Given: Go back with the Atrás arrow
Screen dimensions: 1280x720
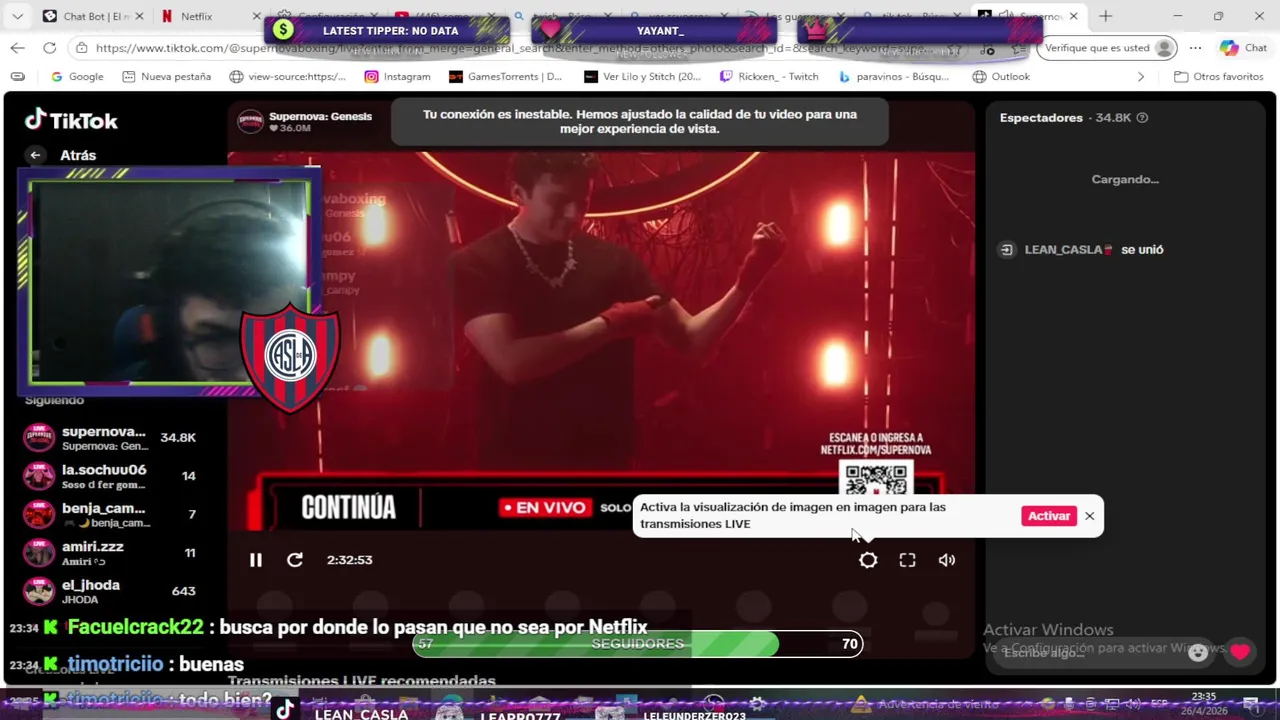Looking at the screenshot, I should click(35, 155).
